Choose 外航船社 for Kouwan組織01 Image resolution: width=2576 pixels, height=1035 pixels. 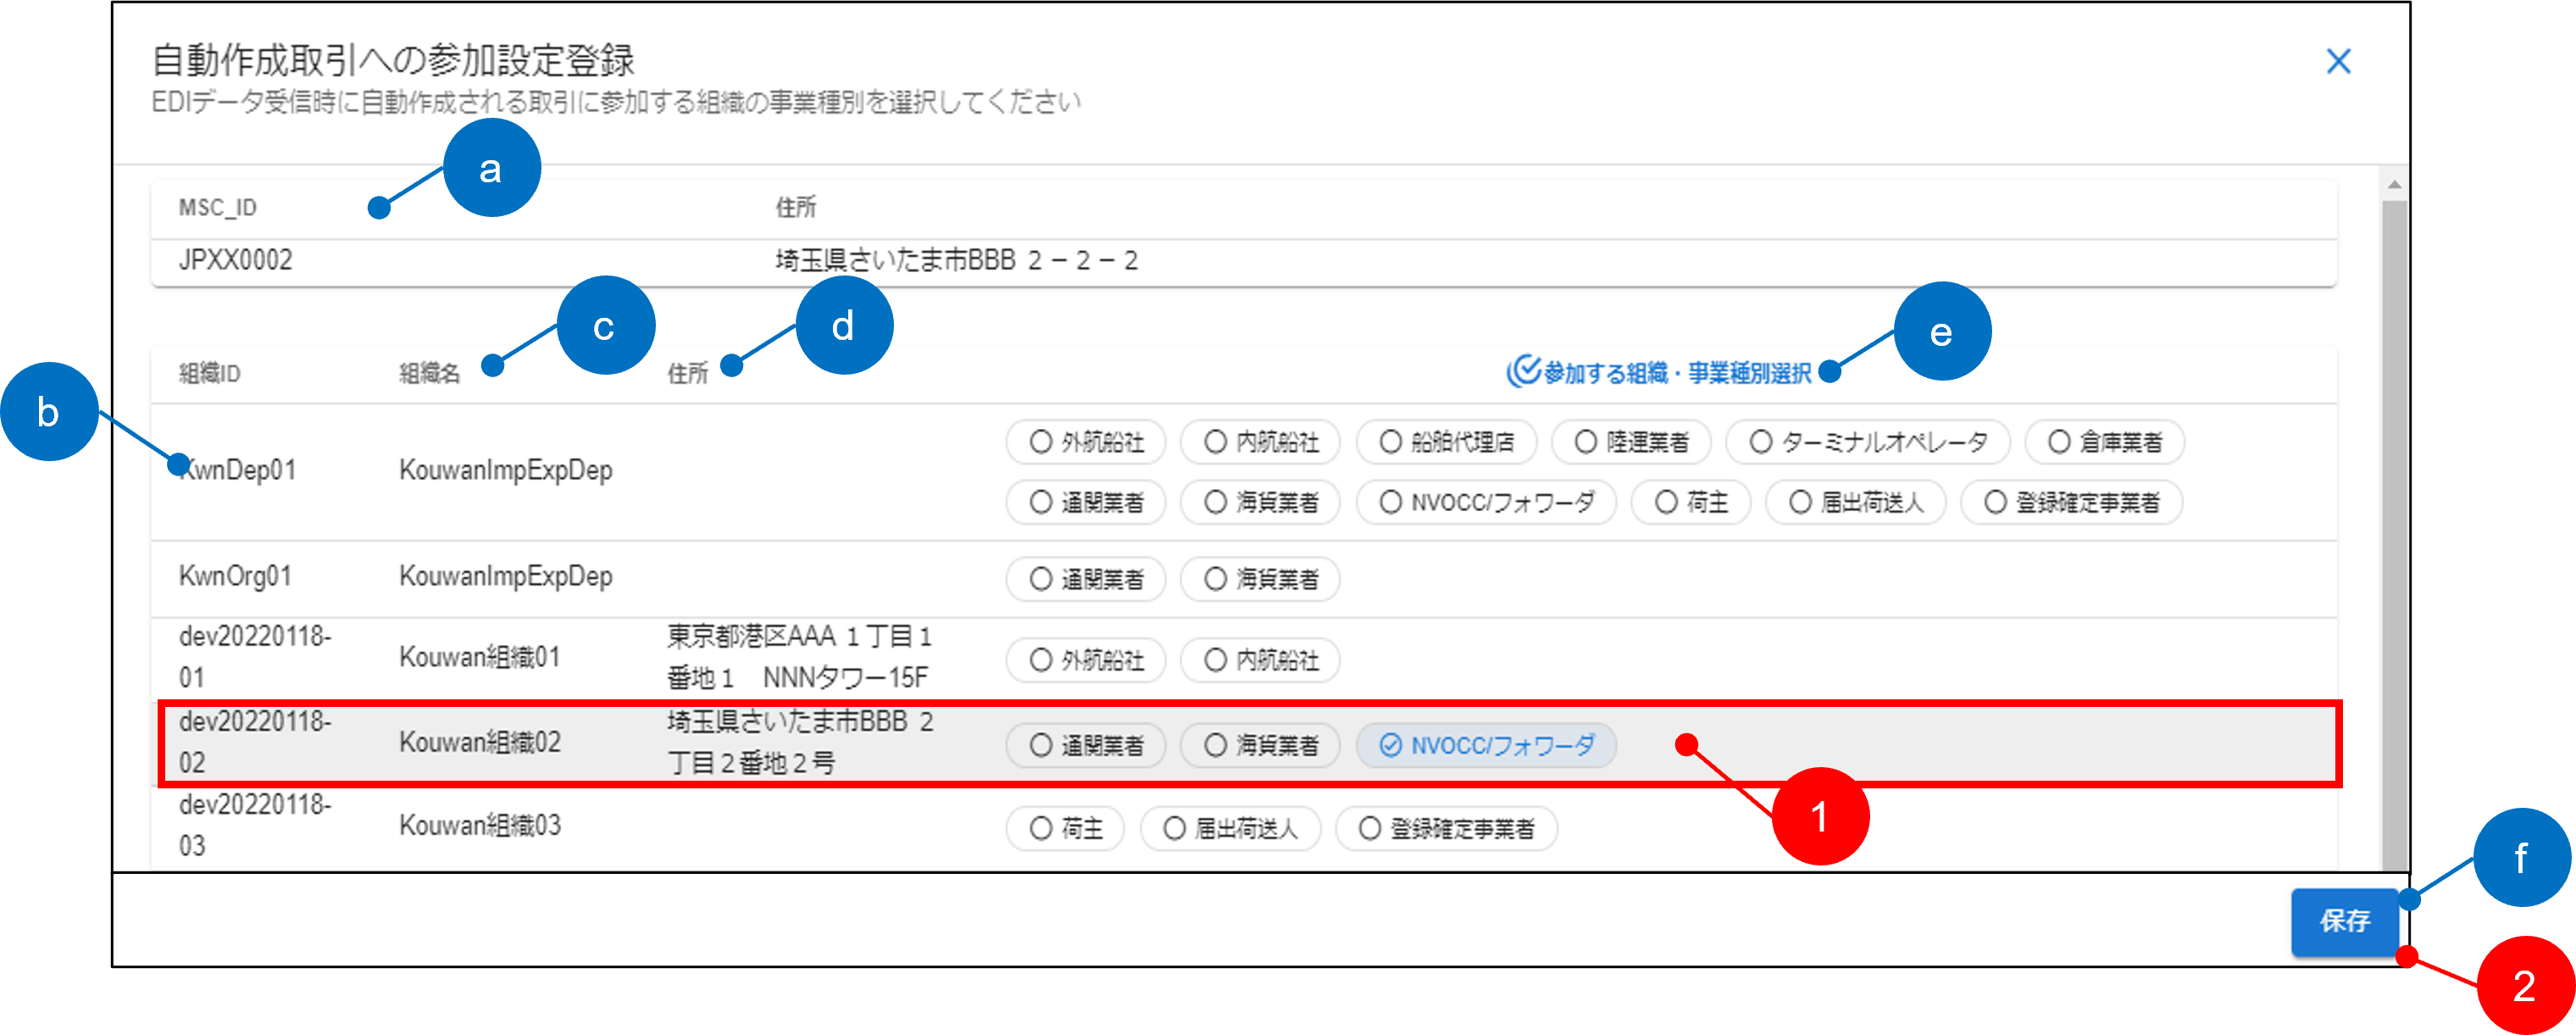(x=1085, y=660)
